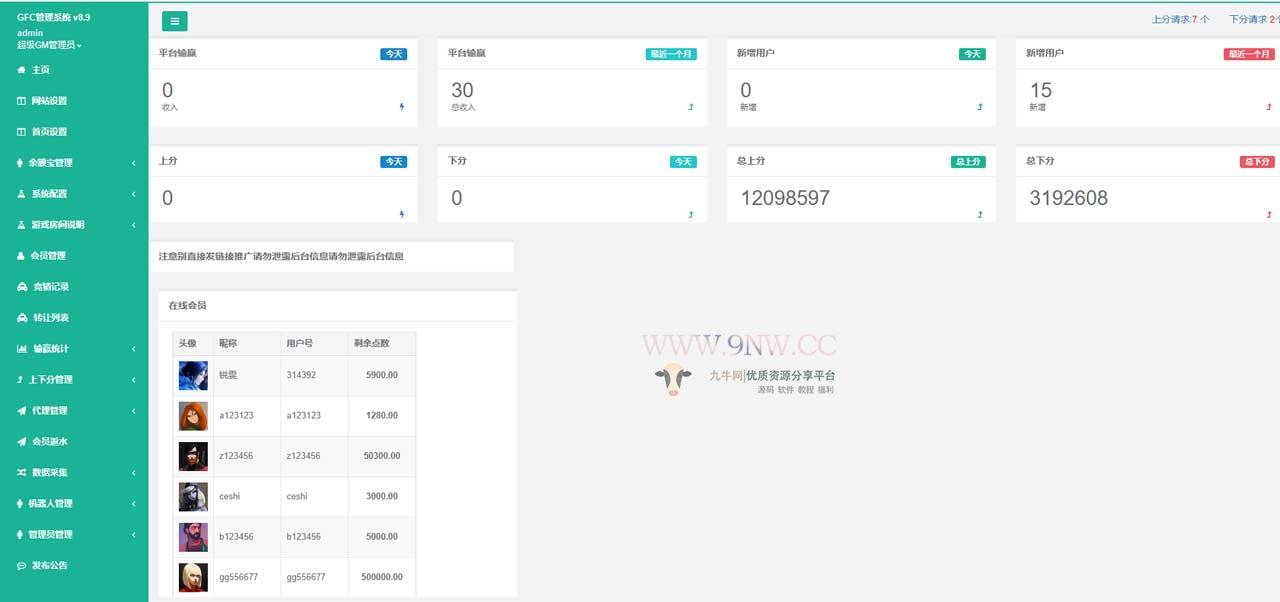Click the 3192608 total value
The height and width of the screenshot is (602, 1280).
pyautogui.click(x=1069, y=198)
